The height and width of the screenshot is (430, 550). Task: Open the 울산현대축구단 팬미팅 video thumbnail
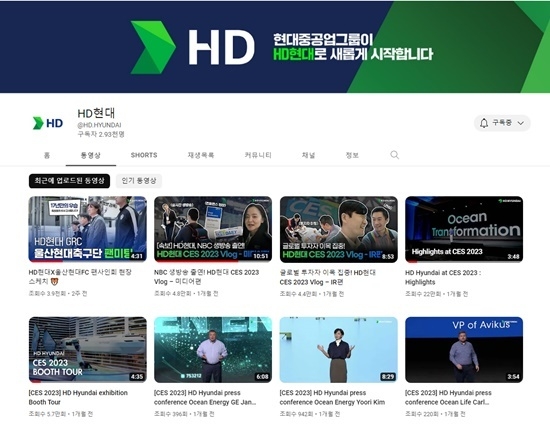coord(88,229)
